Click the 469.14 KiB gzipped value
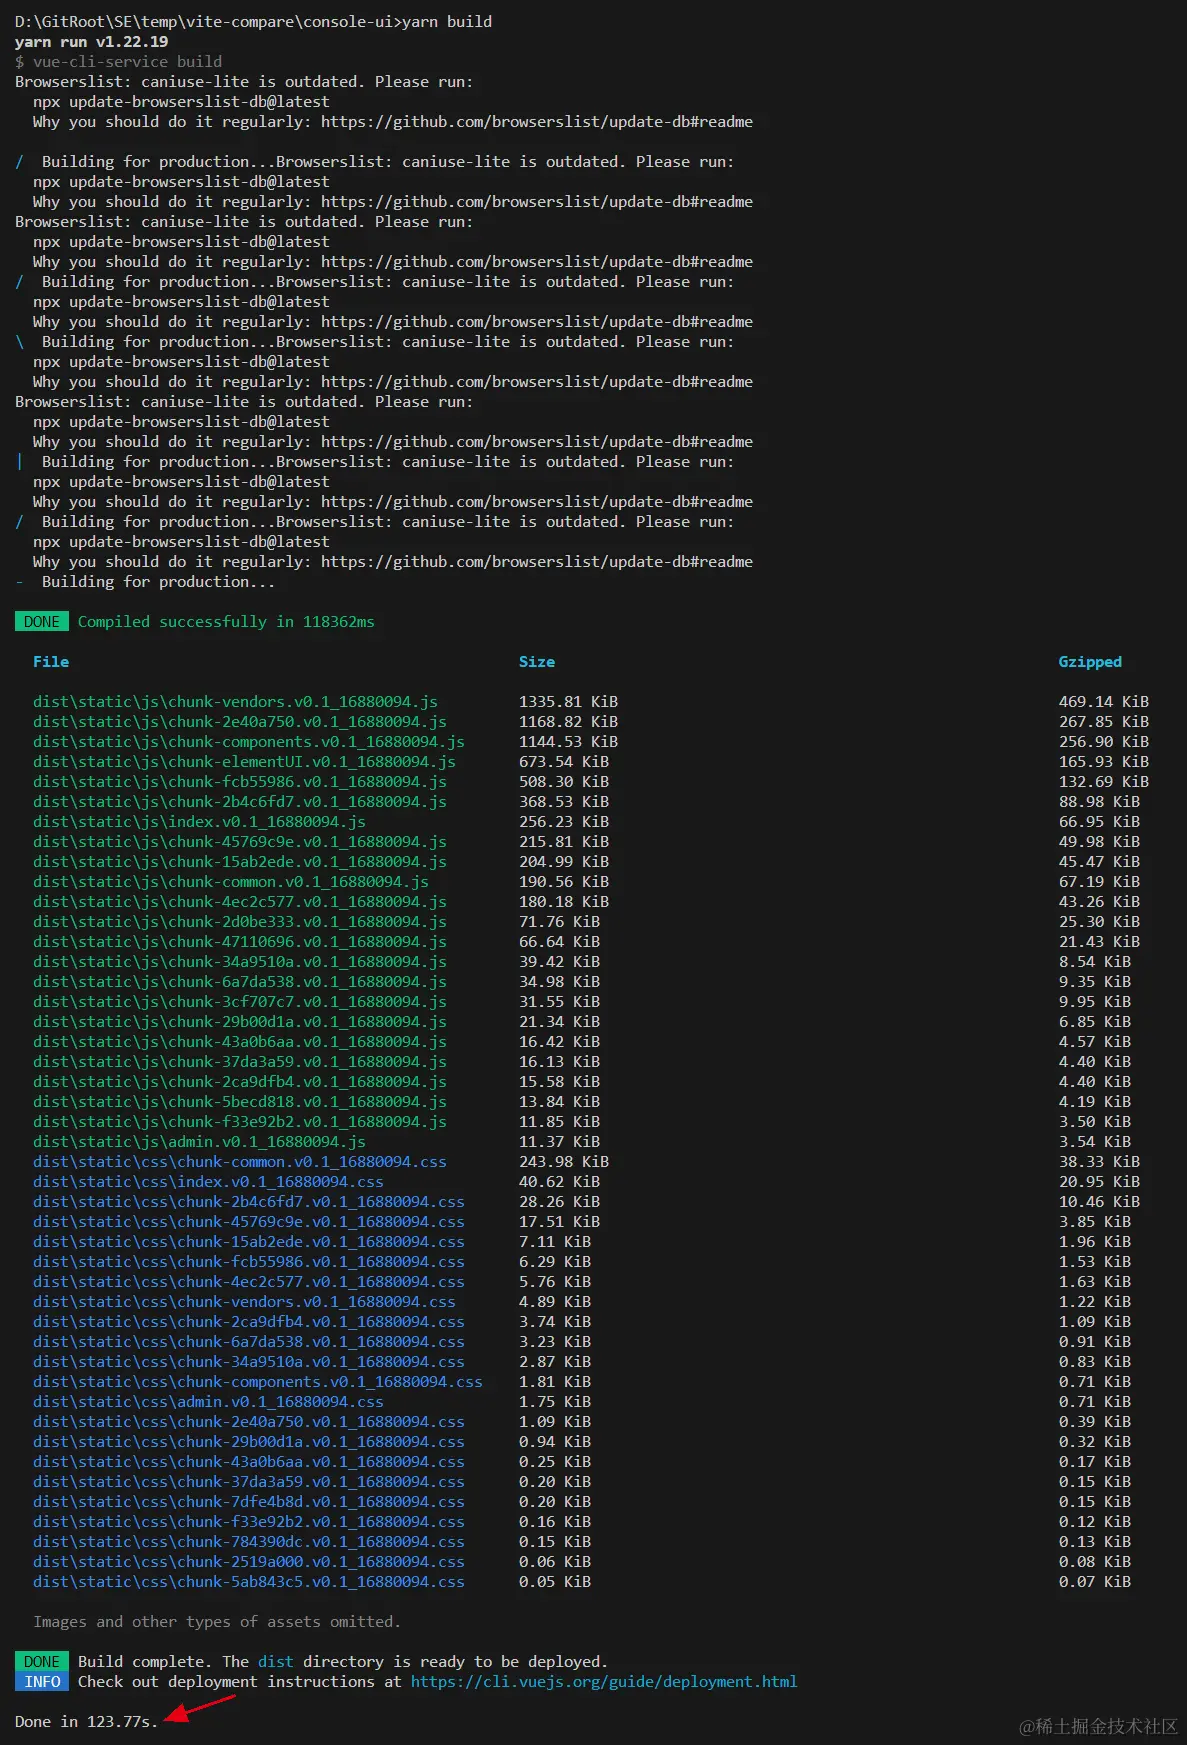Image resolution: width=1187 pixels, height=1745 pixels. (1104, 702)
